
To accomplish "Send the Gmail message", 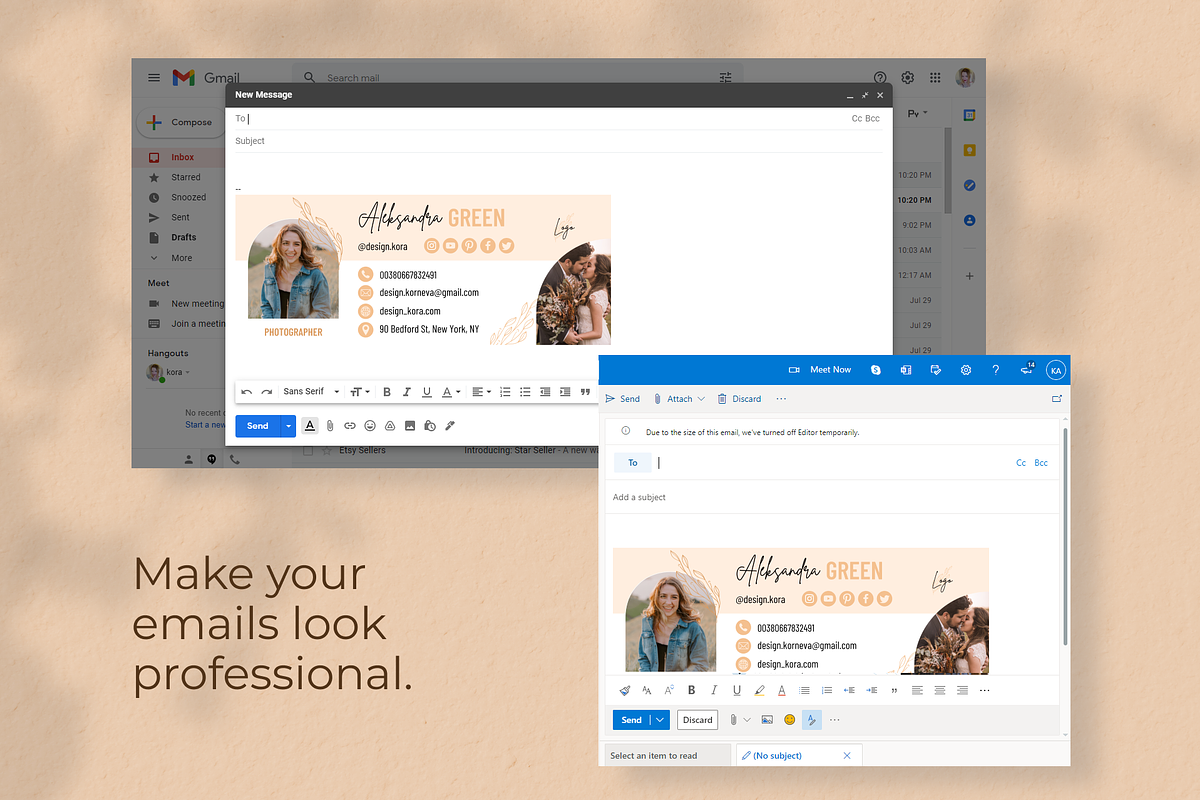I will tap(258, 426).
